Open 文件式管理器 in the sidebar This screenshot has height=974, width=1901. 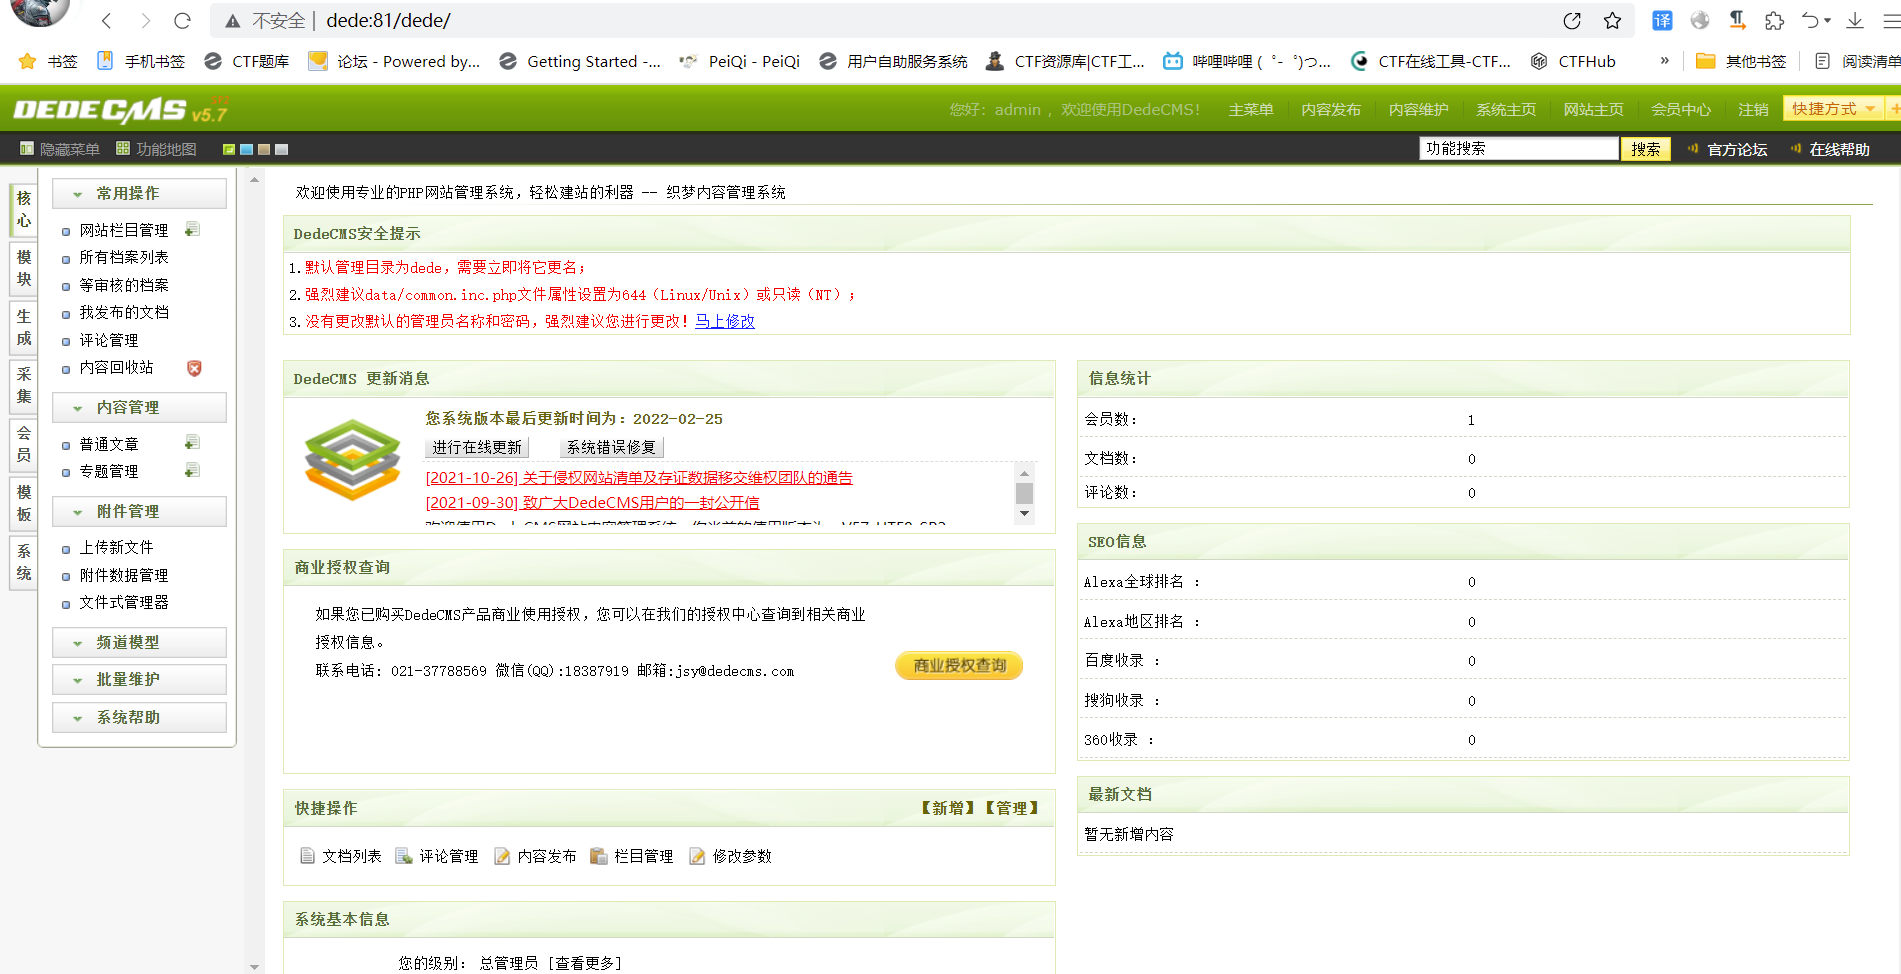[x=124, y=602]
